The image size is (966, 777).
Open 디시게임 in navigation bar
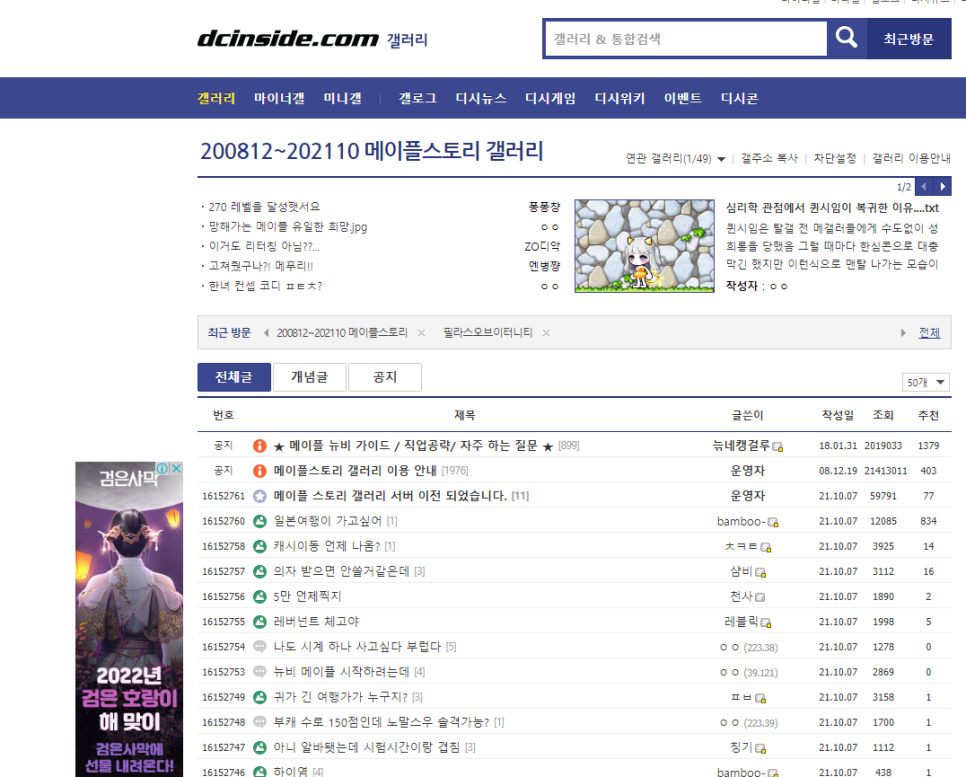click(x=550, y=98)
